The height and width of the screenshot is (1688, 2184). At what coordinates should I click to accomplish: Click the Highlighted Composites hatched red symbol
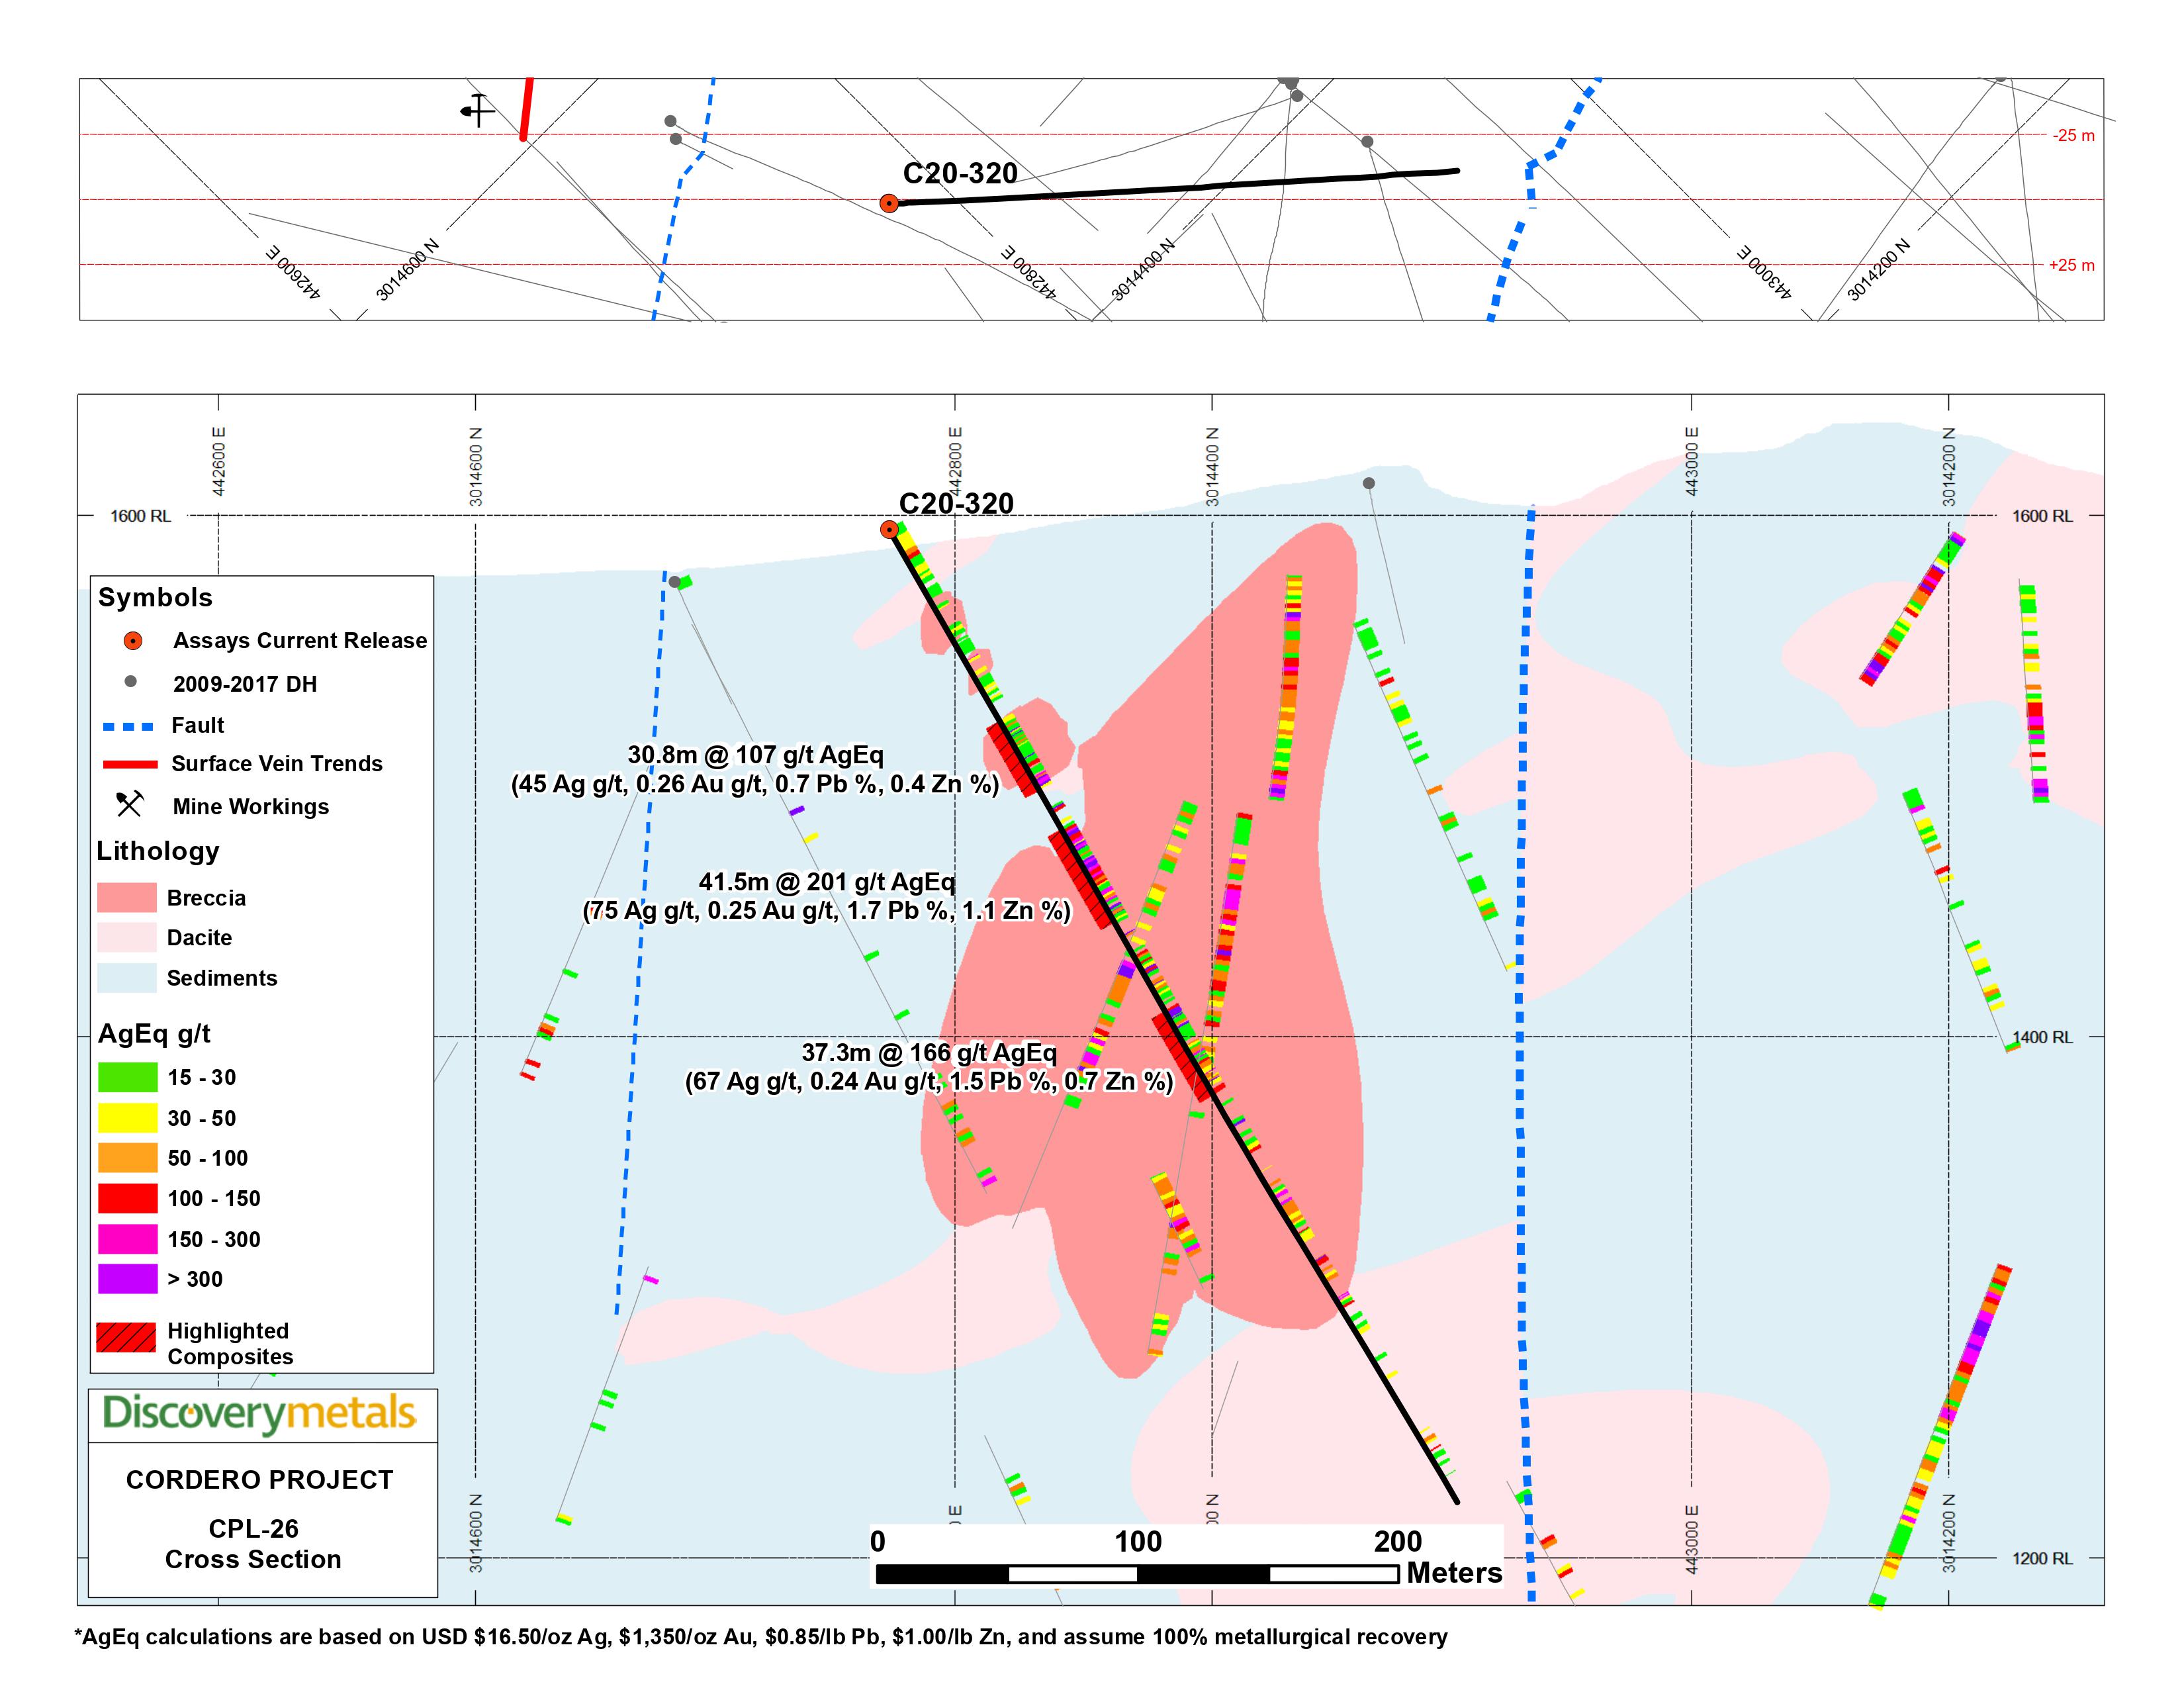click(x=126, y=1337)
